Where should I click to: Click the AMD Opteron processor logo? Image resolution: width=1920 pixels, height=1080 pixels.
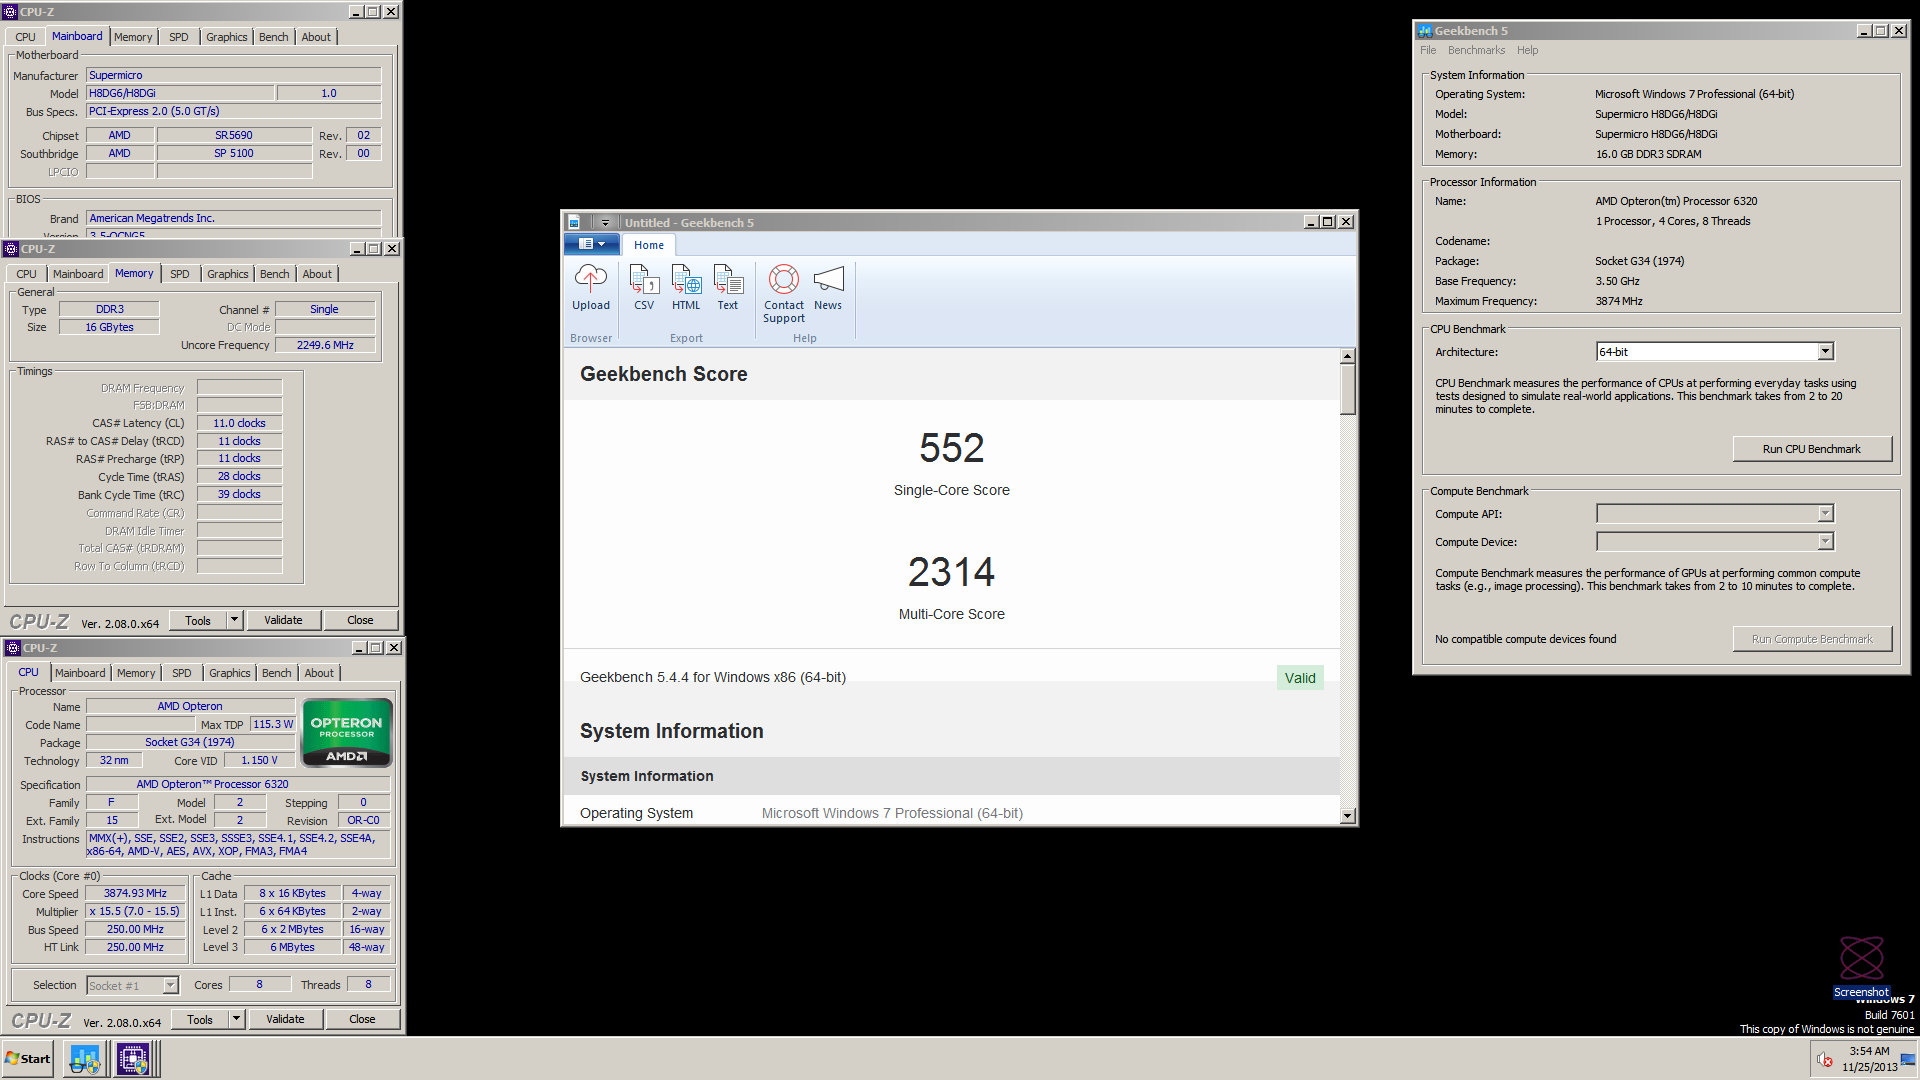click(346, 733)
